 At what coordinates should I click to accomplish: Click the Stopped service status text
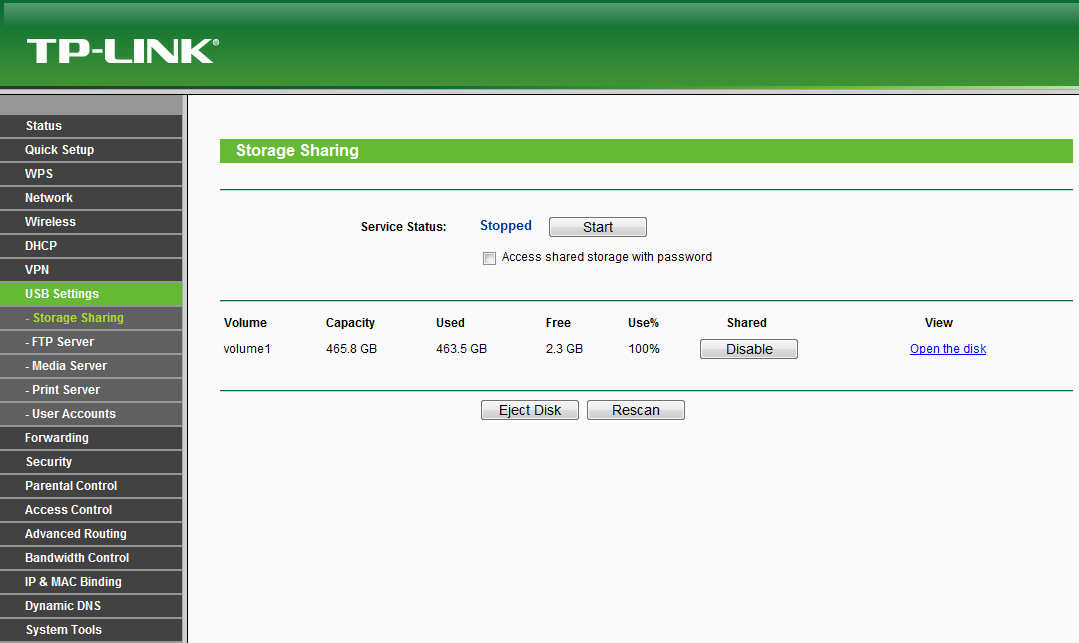click(x=506, y=226)
